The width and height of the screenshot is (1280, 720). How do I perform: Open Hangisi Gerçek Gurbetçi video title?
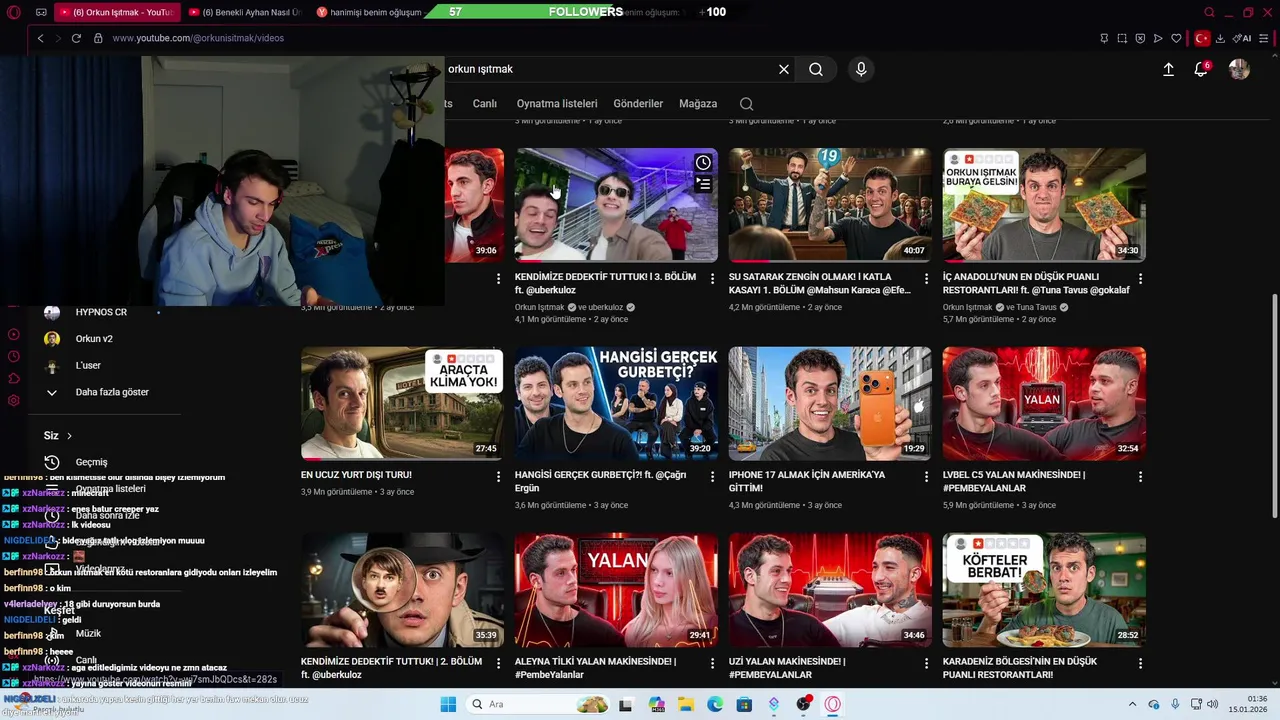[600, 481]
